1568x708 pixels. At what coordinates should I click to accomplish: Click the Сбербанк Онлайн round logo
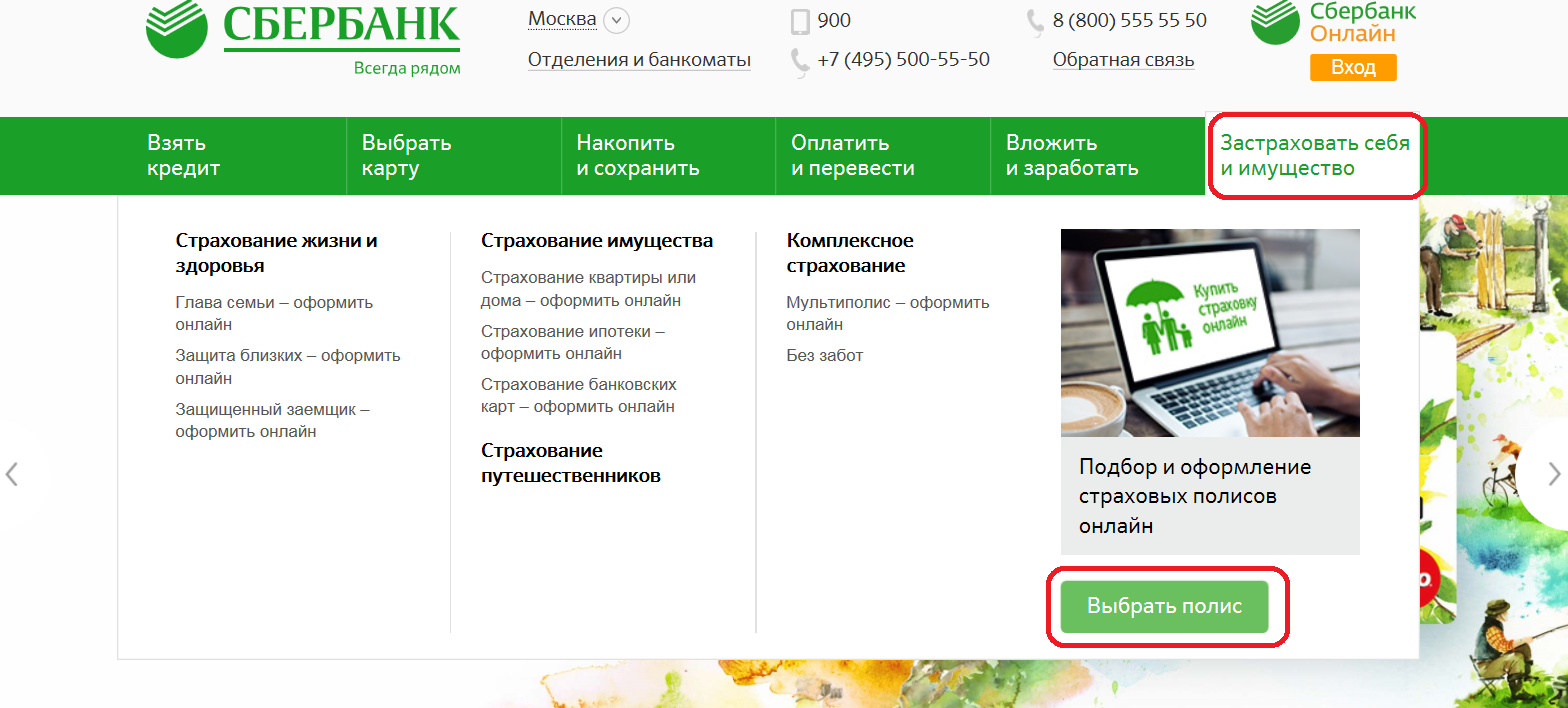[x=1275, y=22]
